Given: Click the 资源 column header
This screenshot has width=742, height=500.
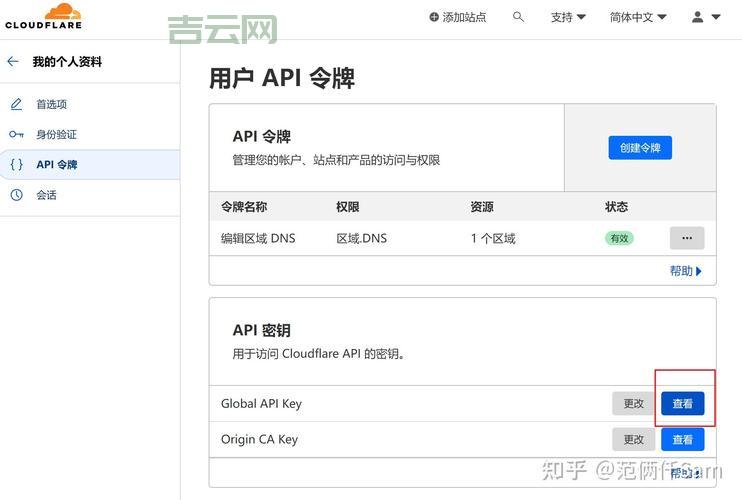Looking at the screenshot, I should coord(482,207).
